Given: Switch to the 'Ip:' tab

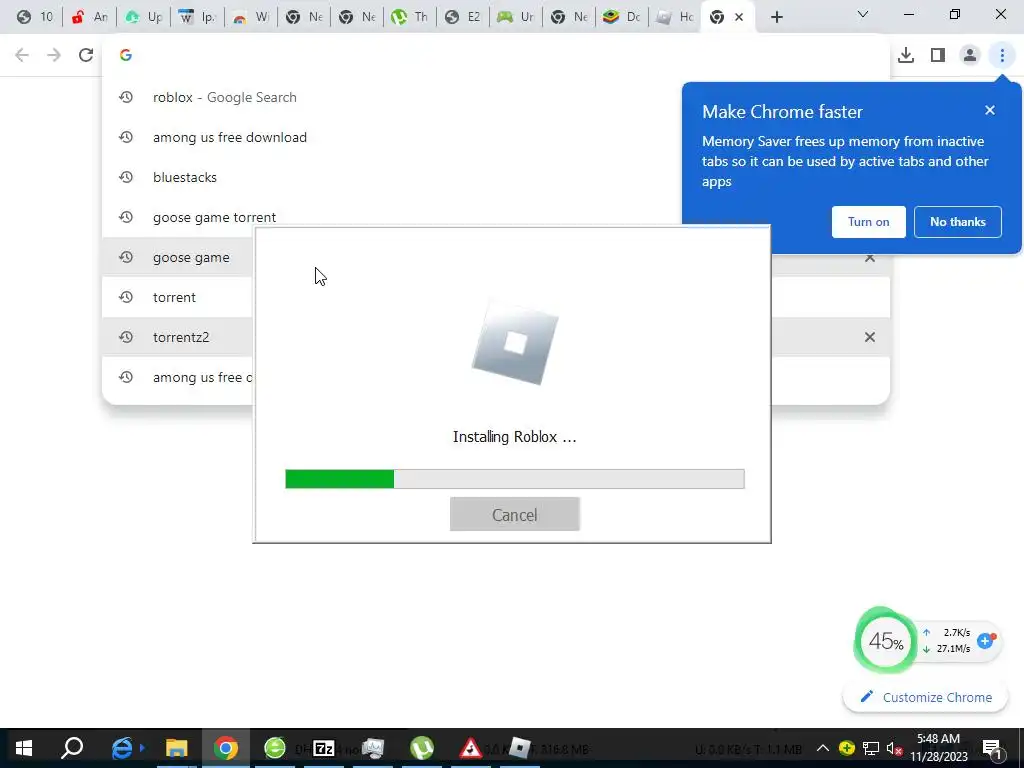Looking at the screenshot, I should (197, 17).
